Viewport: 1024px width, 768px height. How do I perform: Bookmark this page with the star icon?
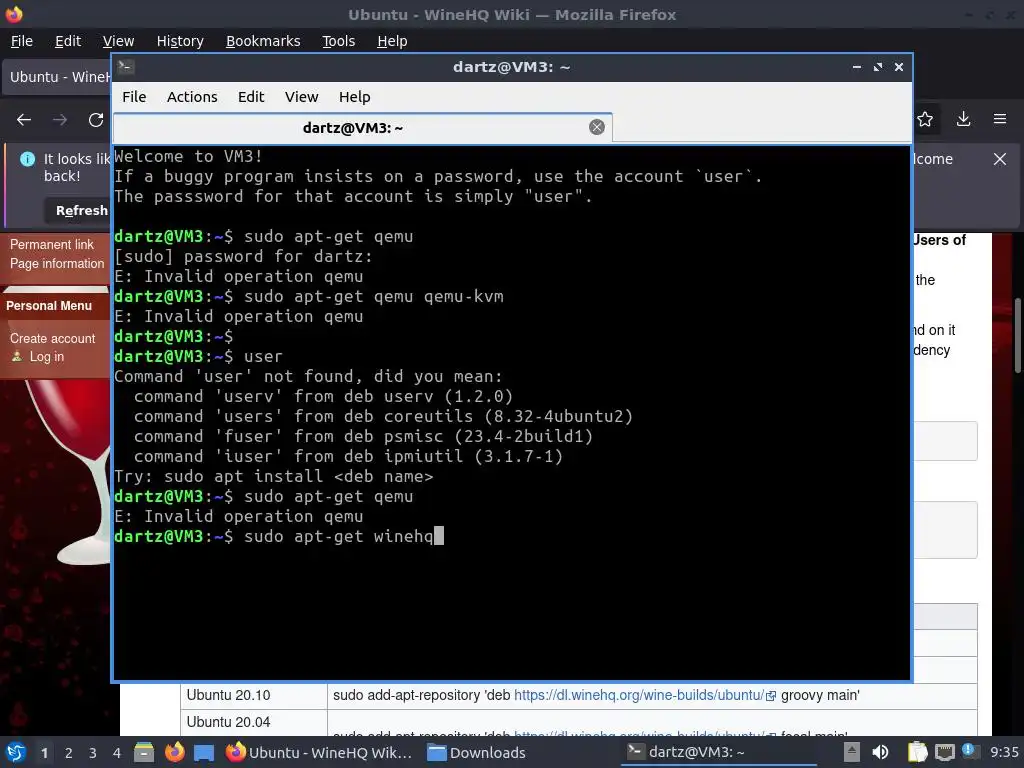tap(925, 119)
